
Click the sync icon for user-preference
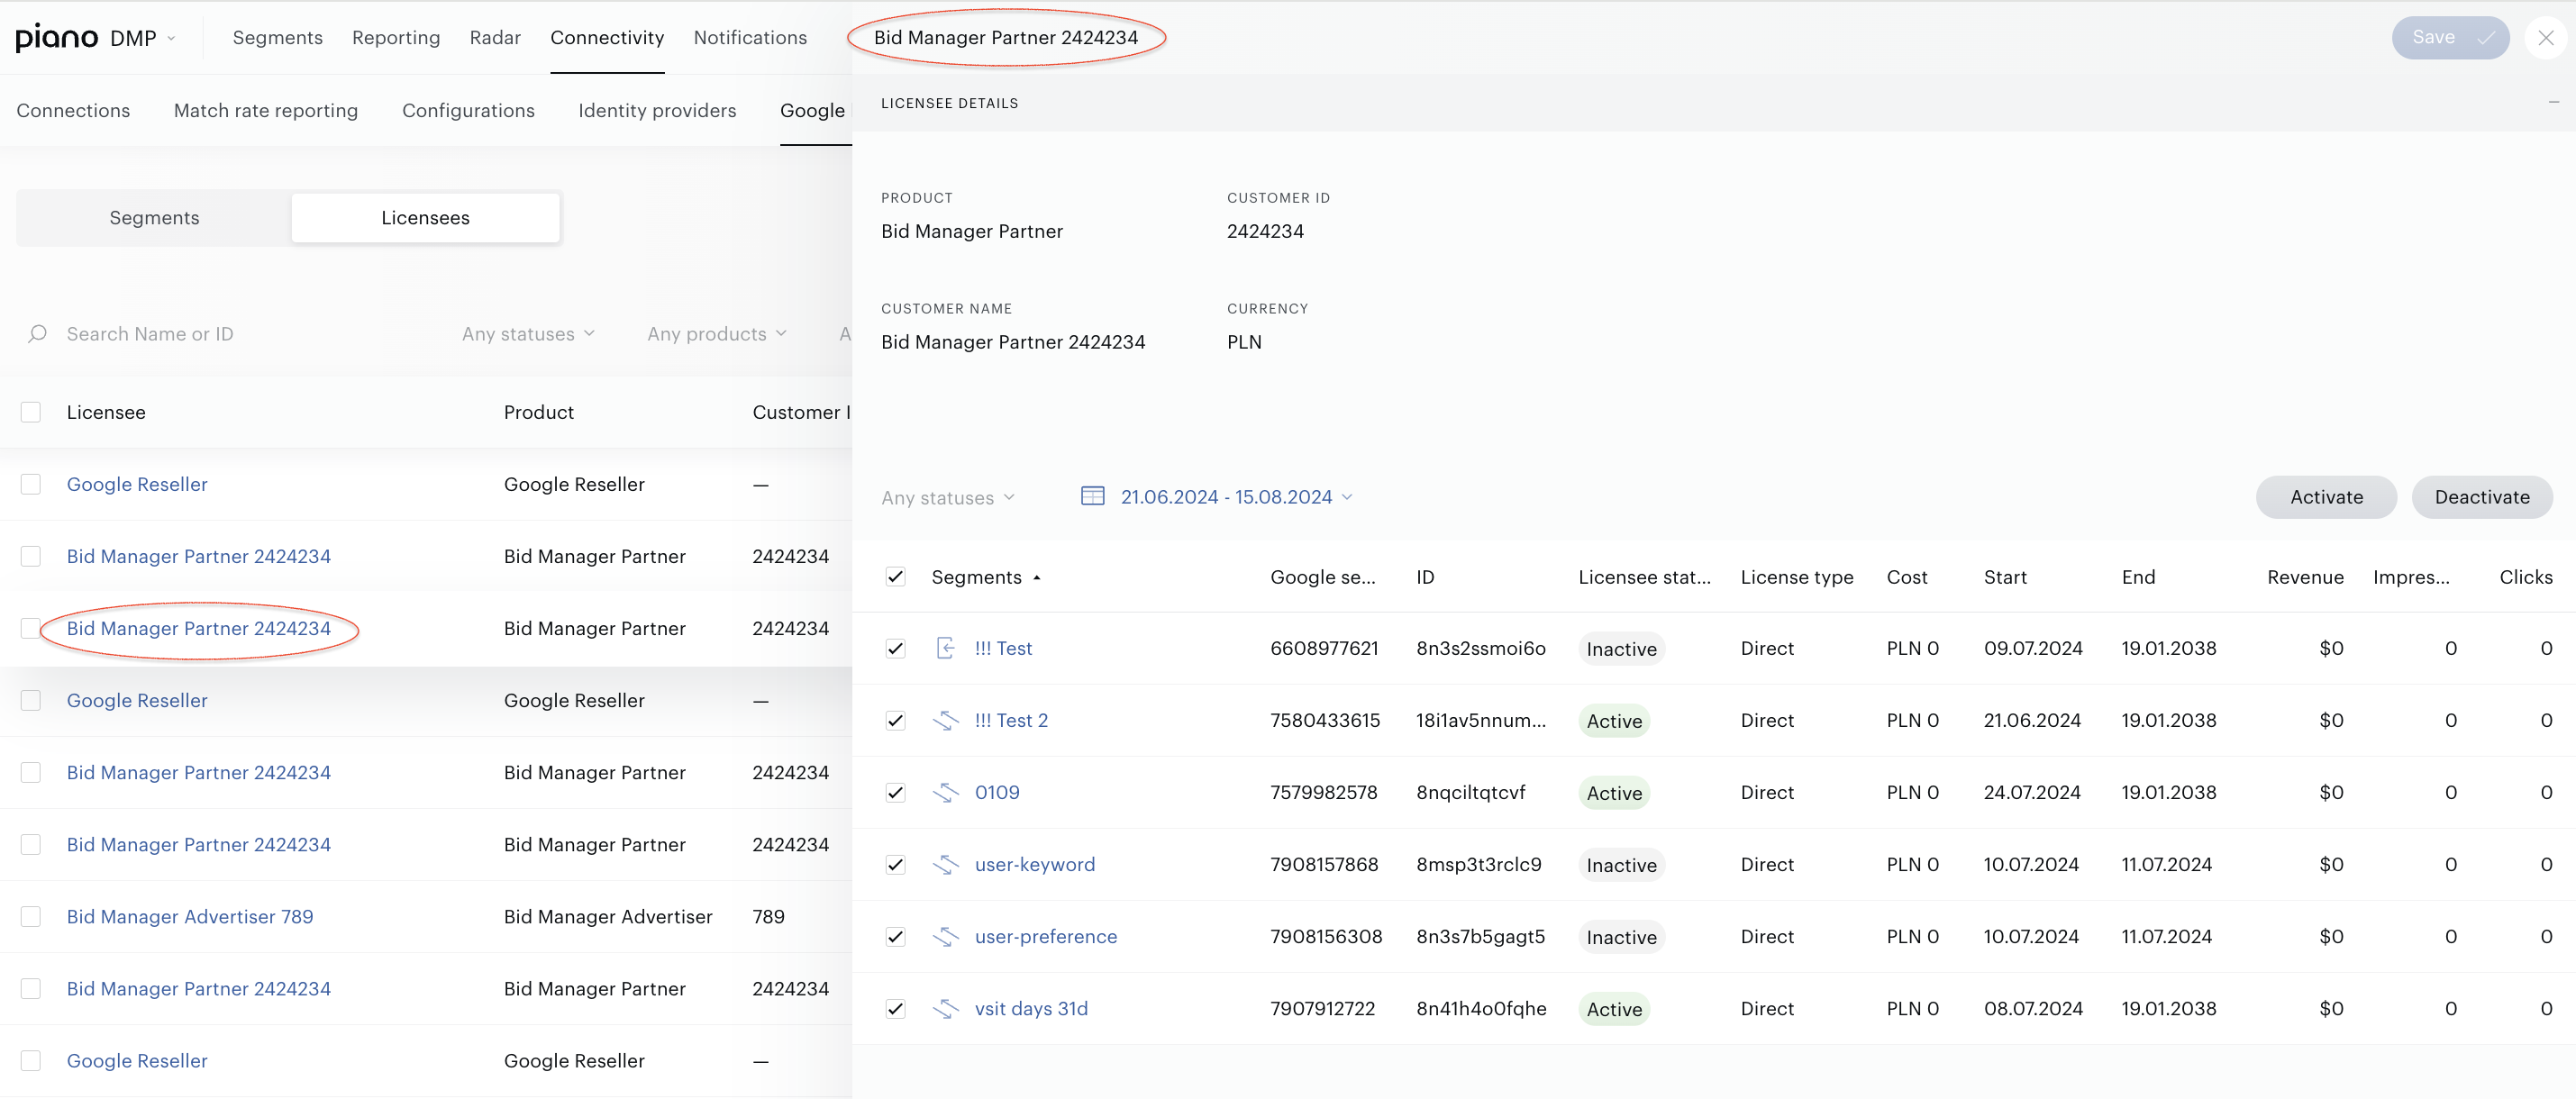pyautogui.click(x=945, y=936)
